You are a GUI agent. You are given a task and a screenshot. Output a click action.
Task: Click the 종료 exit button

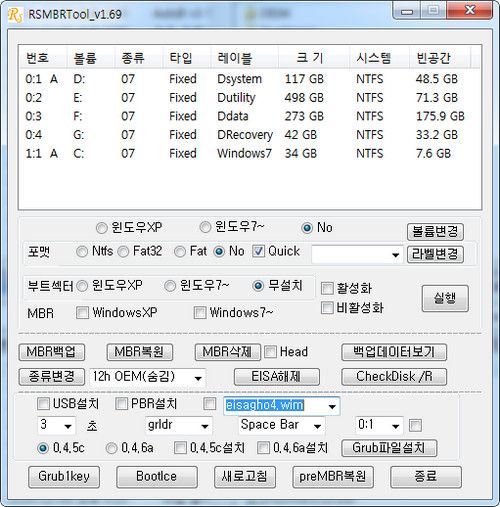[426, 477]
